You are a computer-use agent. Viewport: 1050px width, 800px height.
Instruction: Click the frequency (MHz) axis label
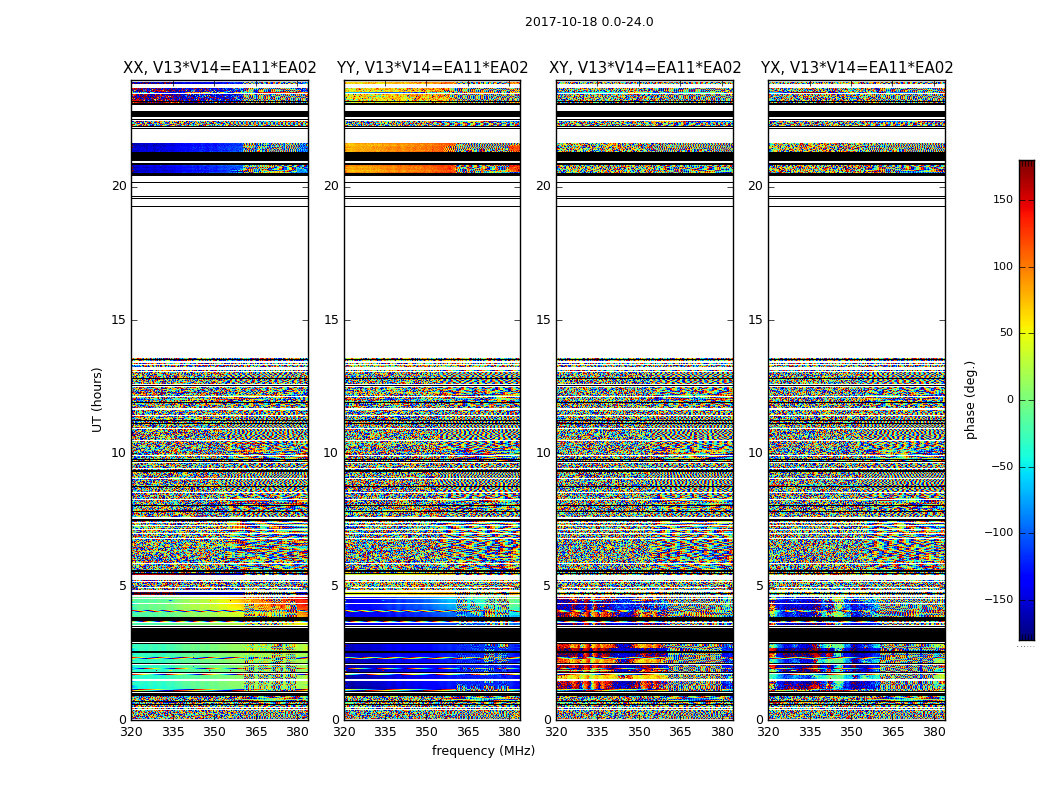483,750
